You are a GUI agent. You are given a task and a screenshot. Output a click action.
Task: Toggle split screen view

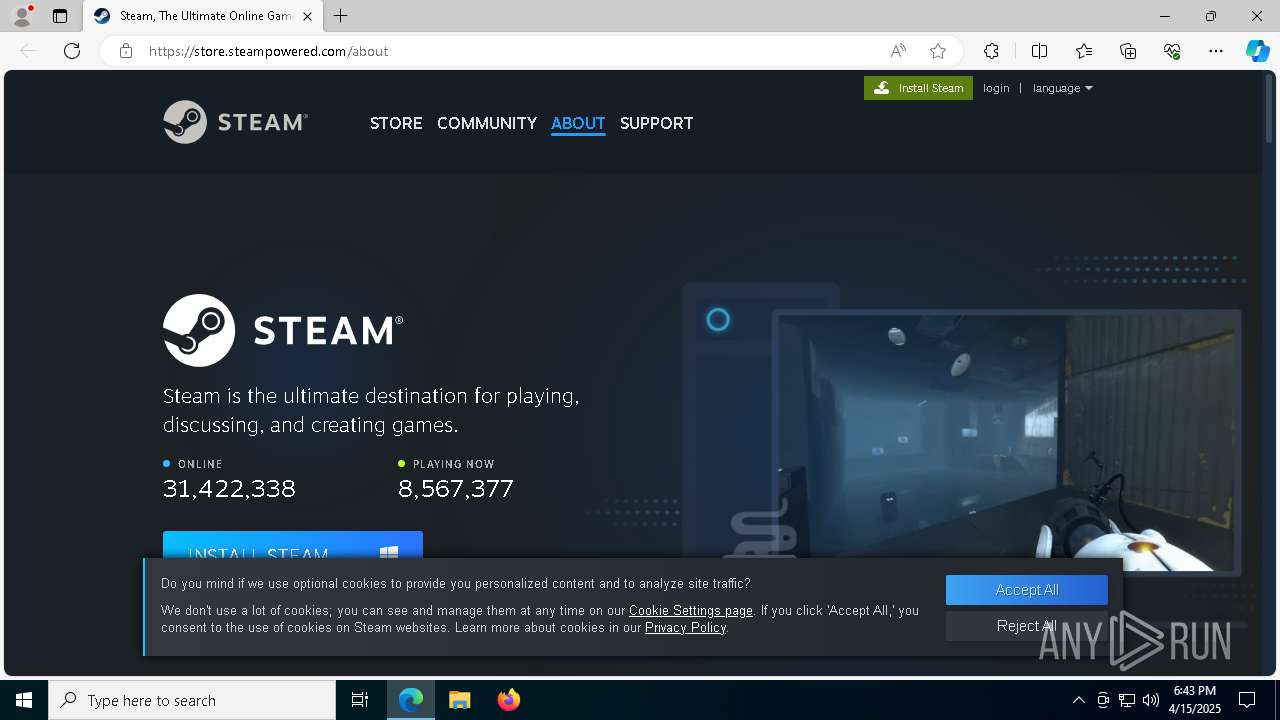click(x=1039, y=51)
